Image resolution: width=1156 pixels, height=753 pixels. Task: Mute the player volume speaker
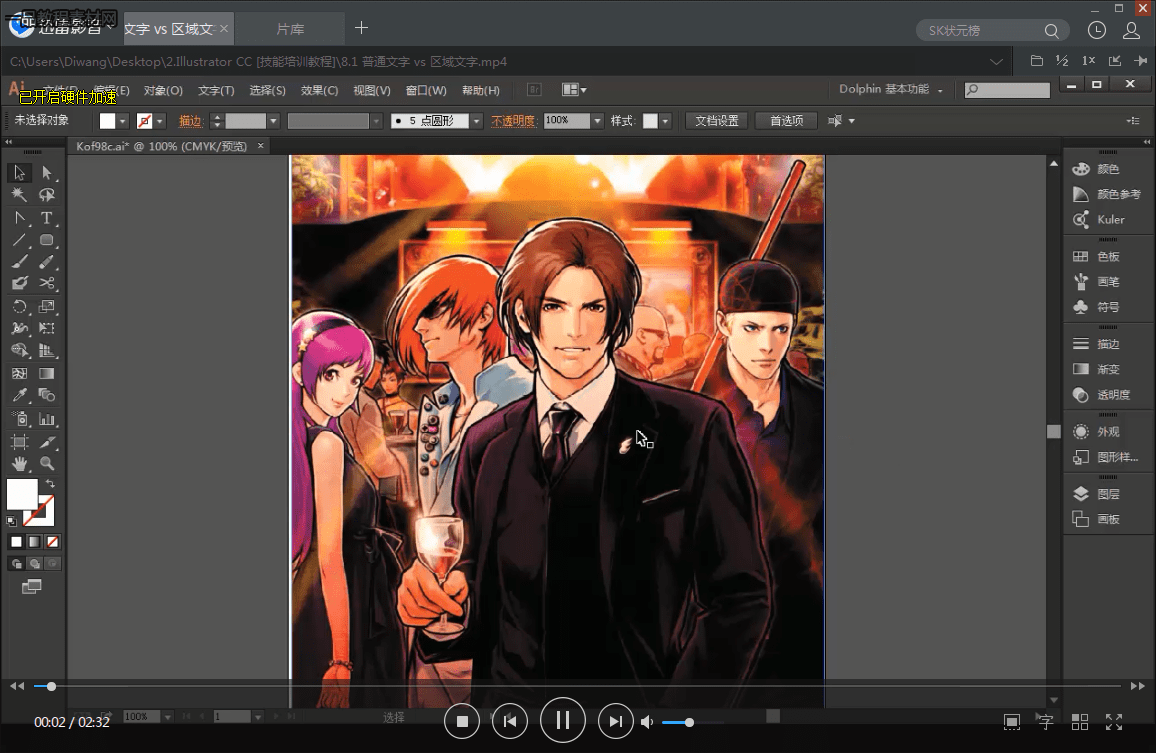point(647,722)
